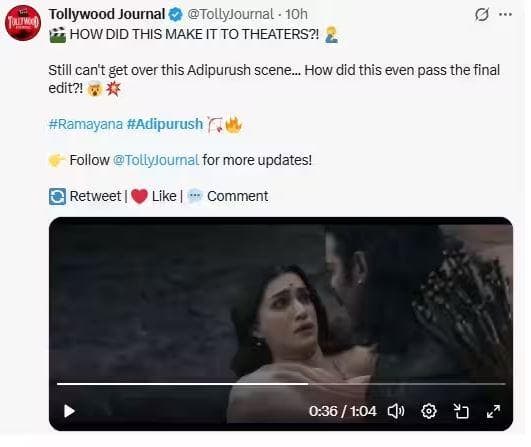Open the #Ramayana hashtag
The width and height of the screenshot is (531, 447).
pos(86,124)
